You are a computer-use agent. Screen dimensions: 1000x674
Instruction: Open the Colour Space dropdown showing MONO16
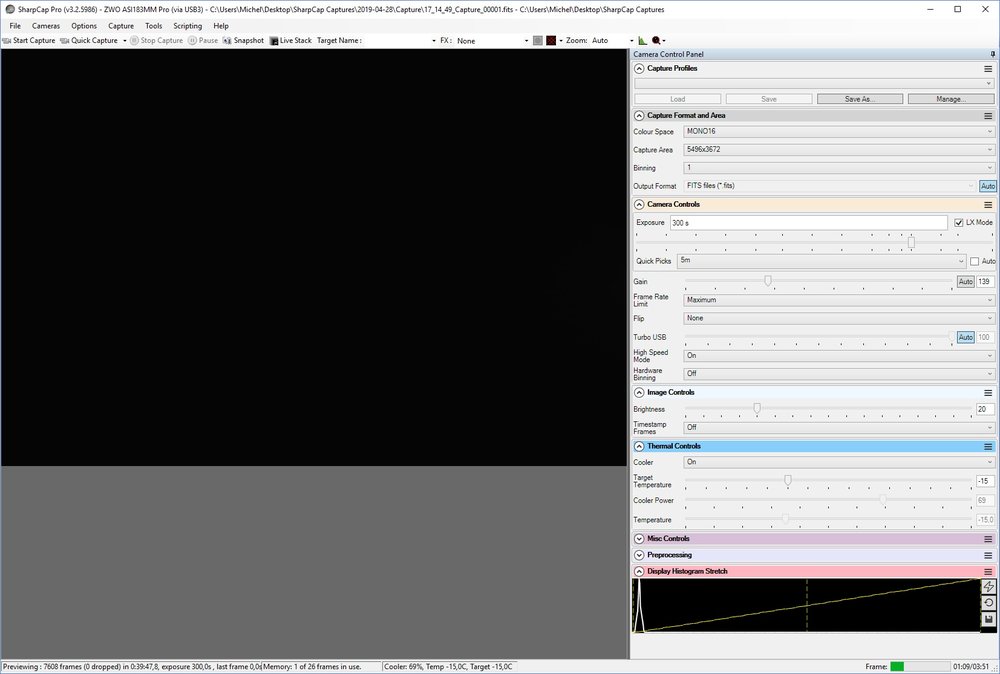pos(839,131)
